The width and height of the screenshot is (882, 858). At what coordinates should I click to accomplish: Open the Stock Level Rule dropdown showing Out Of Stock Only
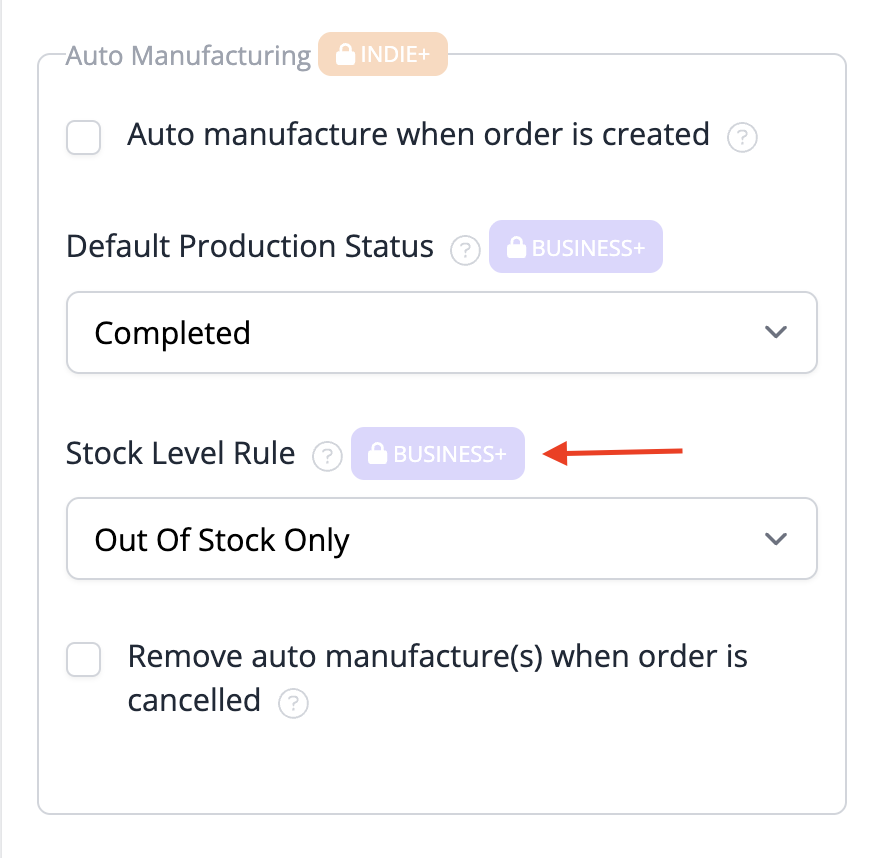pyautogui.click(x=442, y=539)
